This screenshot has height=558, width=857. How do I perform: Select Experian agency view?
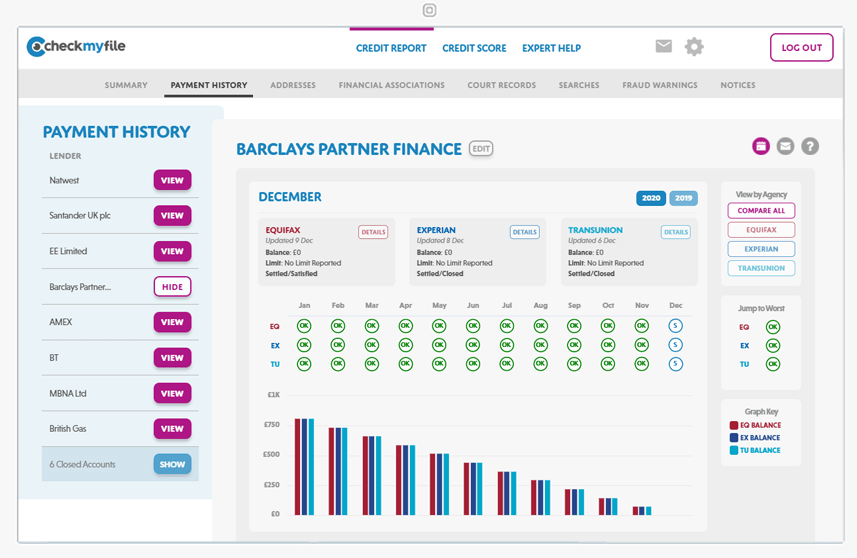pyautogui.click(x=761, y=249)
